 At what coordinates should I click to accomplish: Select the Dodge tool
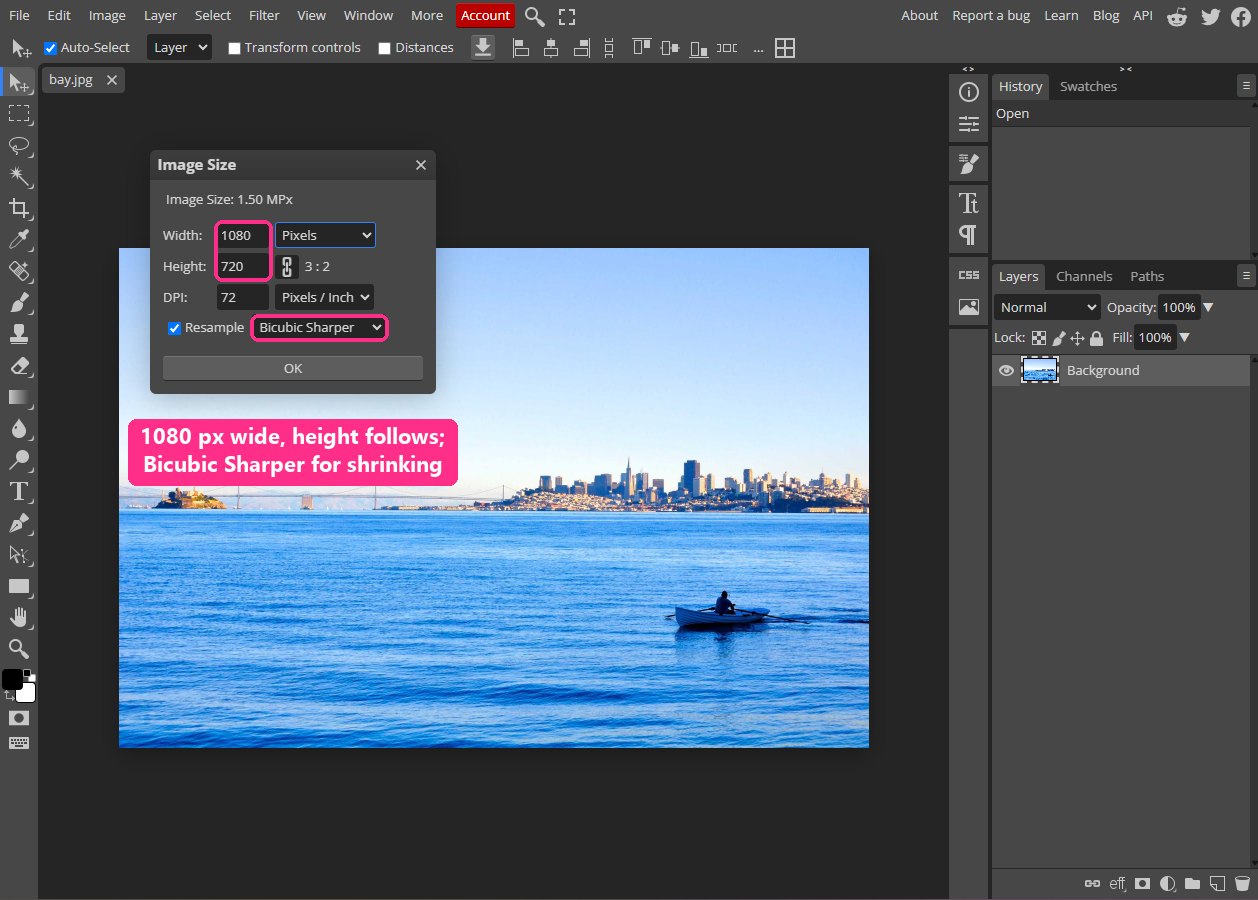pos(19,460)
